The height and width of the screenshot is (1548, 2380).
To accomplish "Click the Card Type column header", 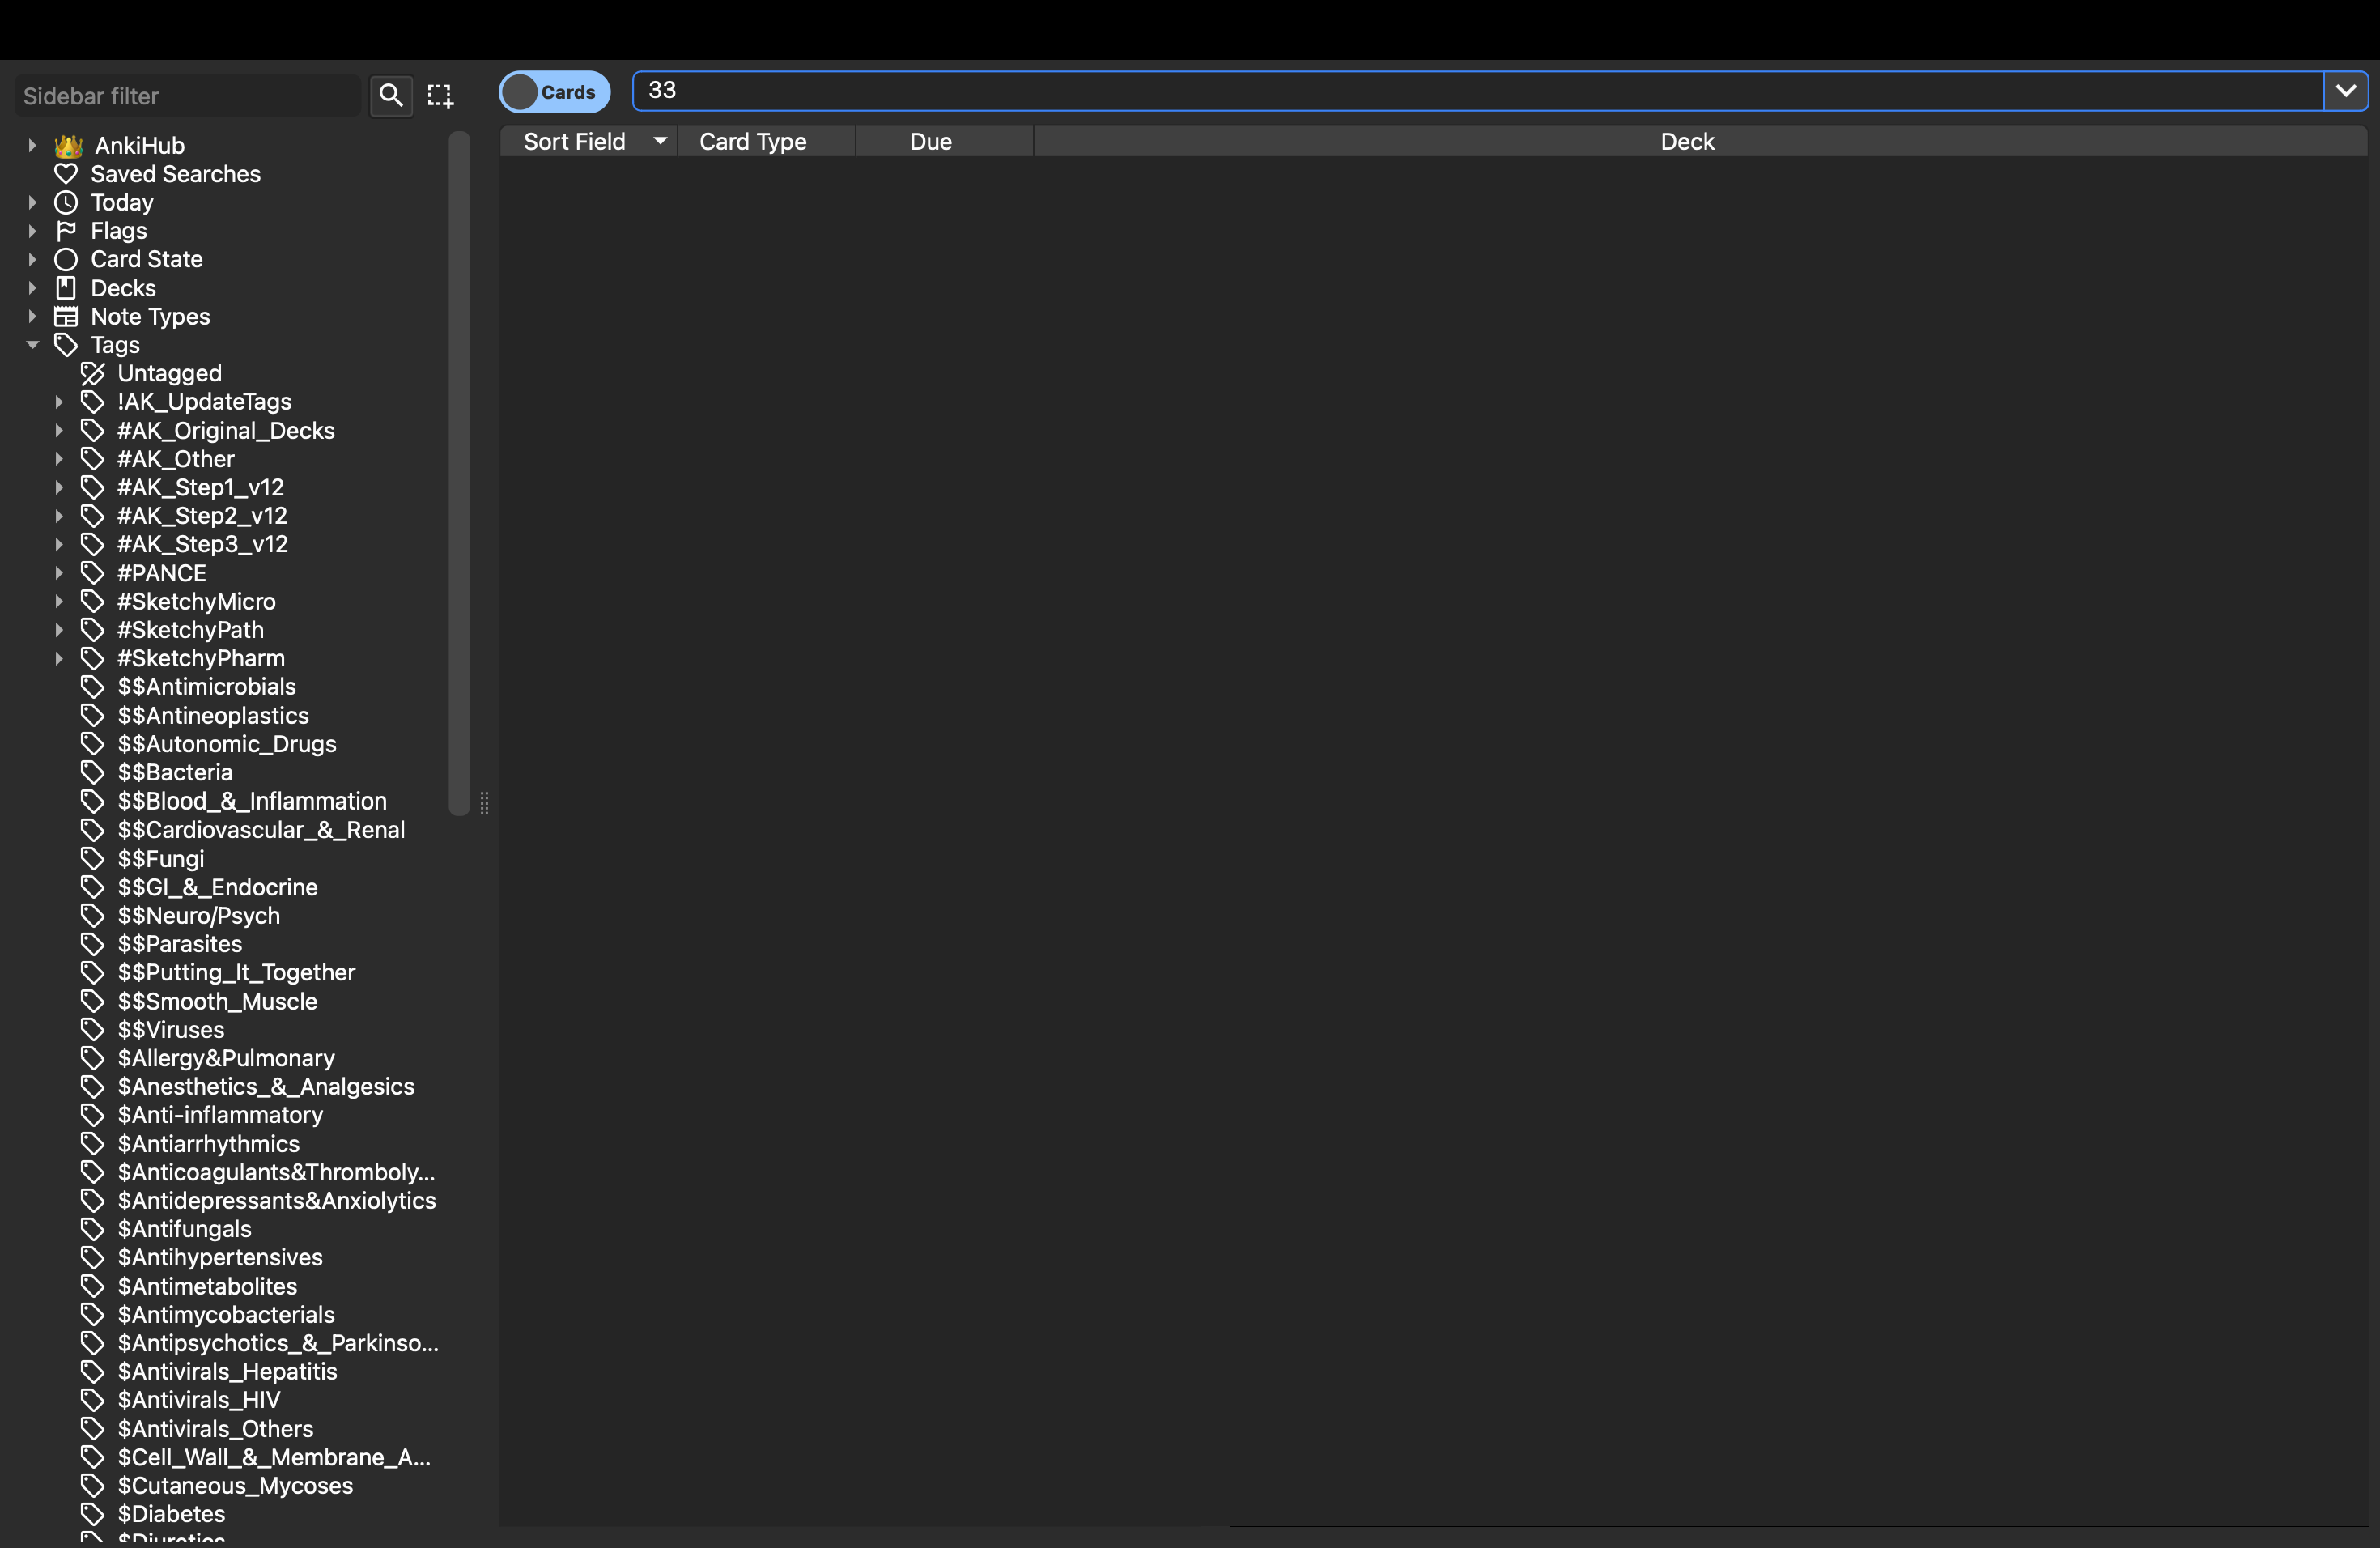I will pyautogui.click(x=753, y=141).
